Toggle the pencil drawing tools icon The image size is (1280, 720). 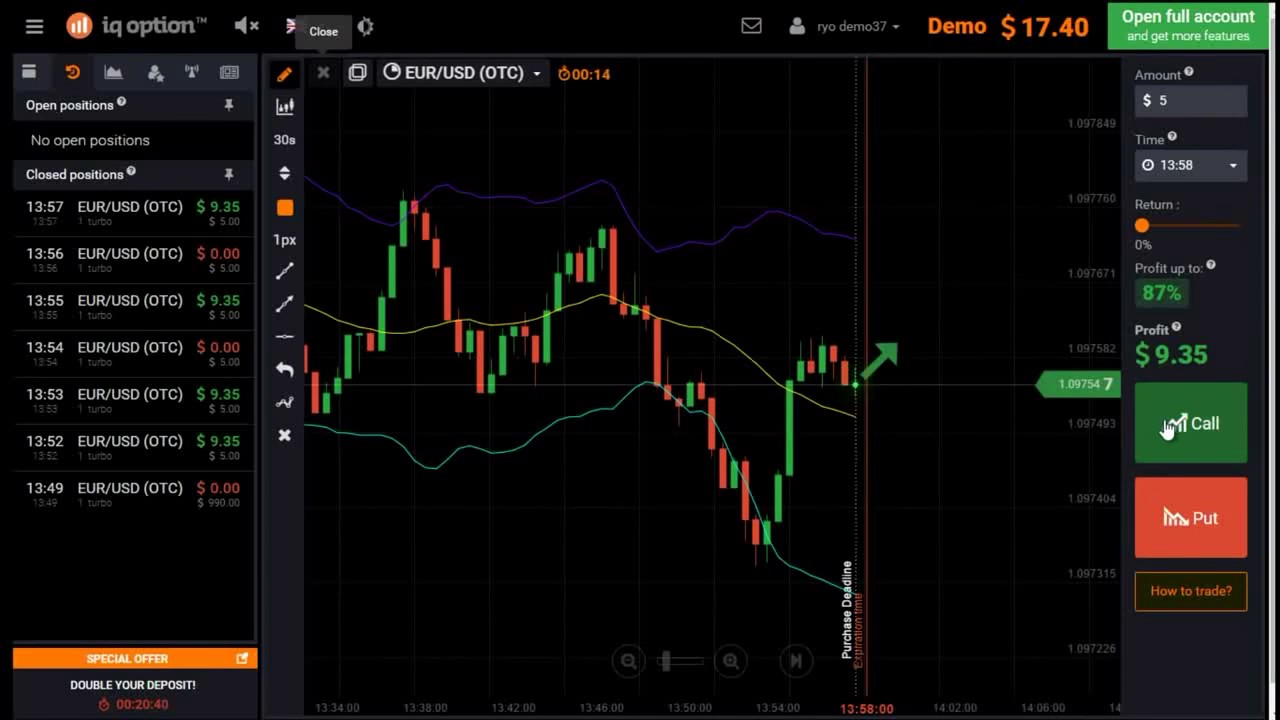coord(285,74)
